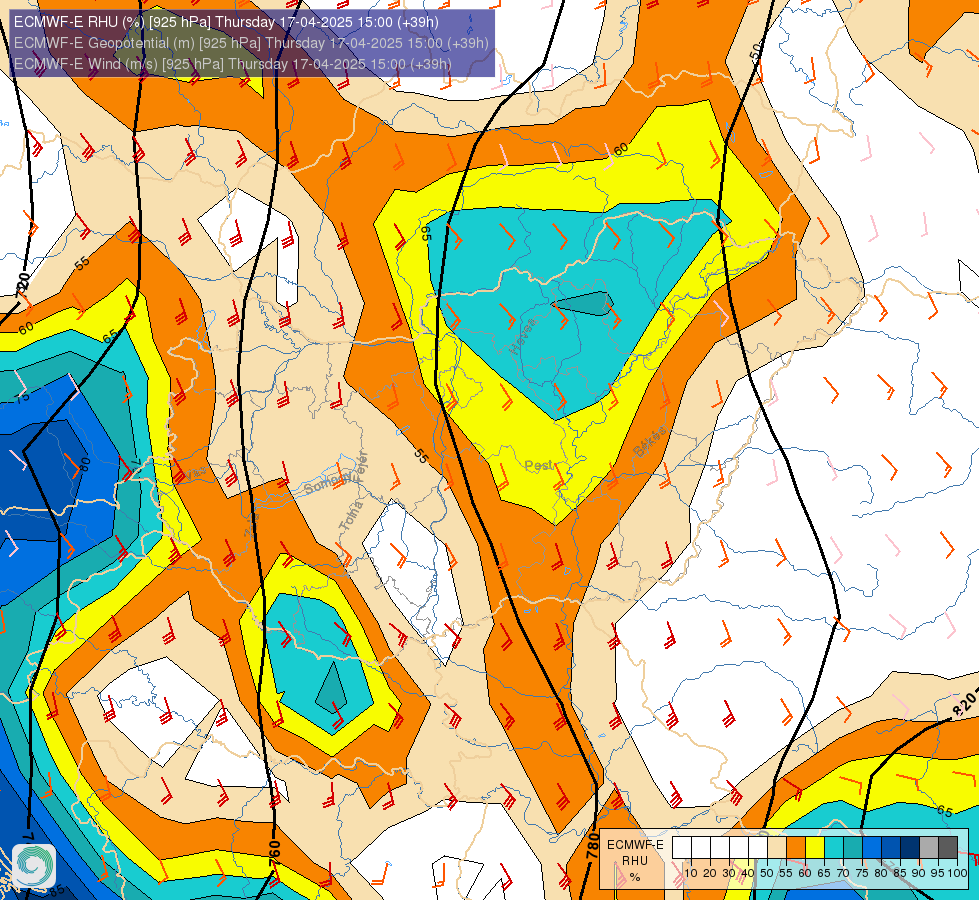Screen dimensions: 979x900
Task: Pick the teal 70-75 legend swatch
Action: 853,847
